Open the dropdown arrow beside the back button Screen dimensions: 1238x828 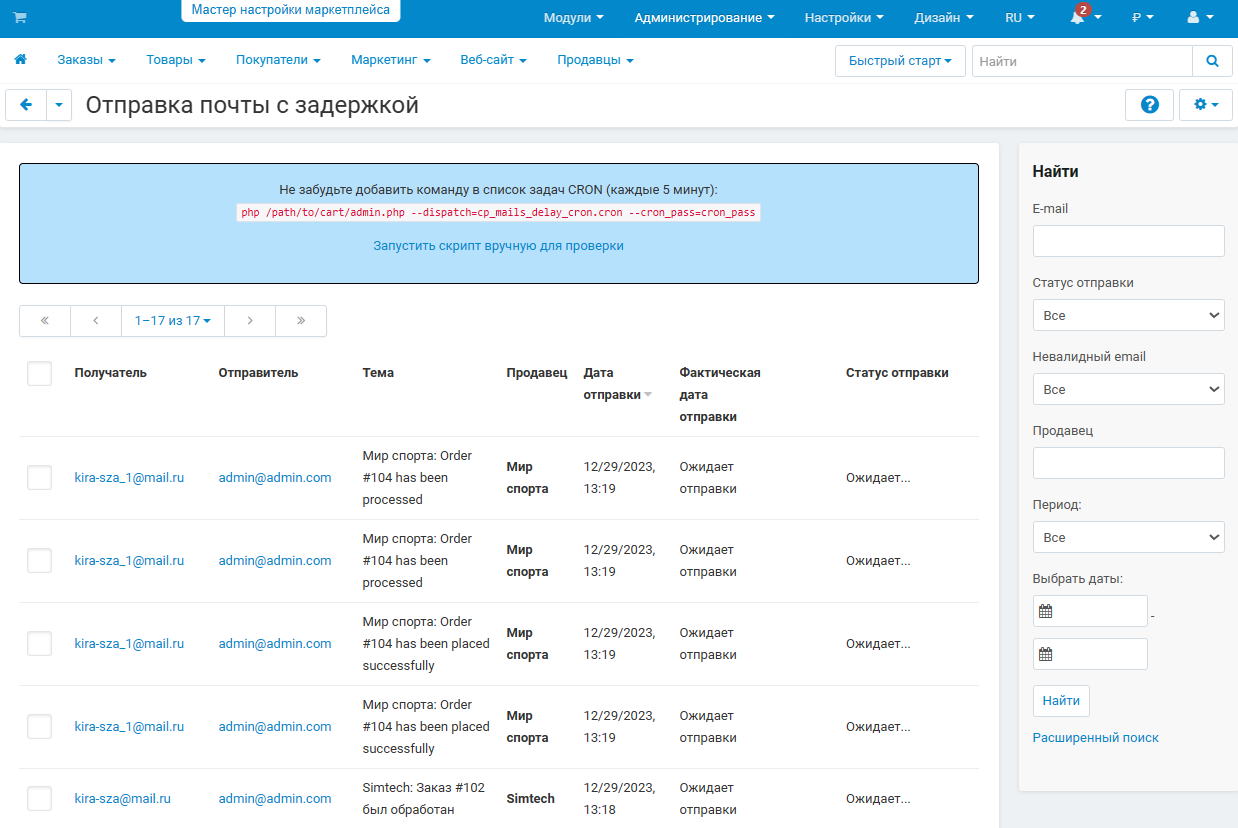click(x=59, y=105)
